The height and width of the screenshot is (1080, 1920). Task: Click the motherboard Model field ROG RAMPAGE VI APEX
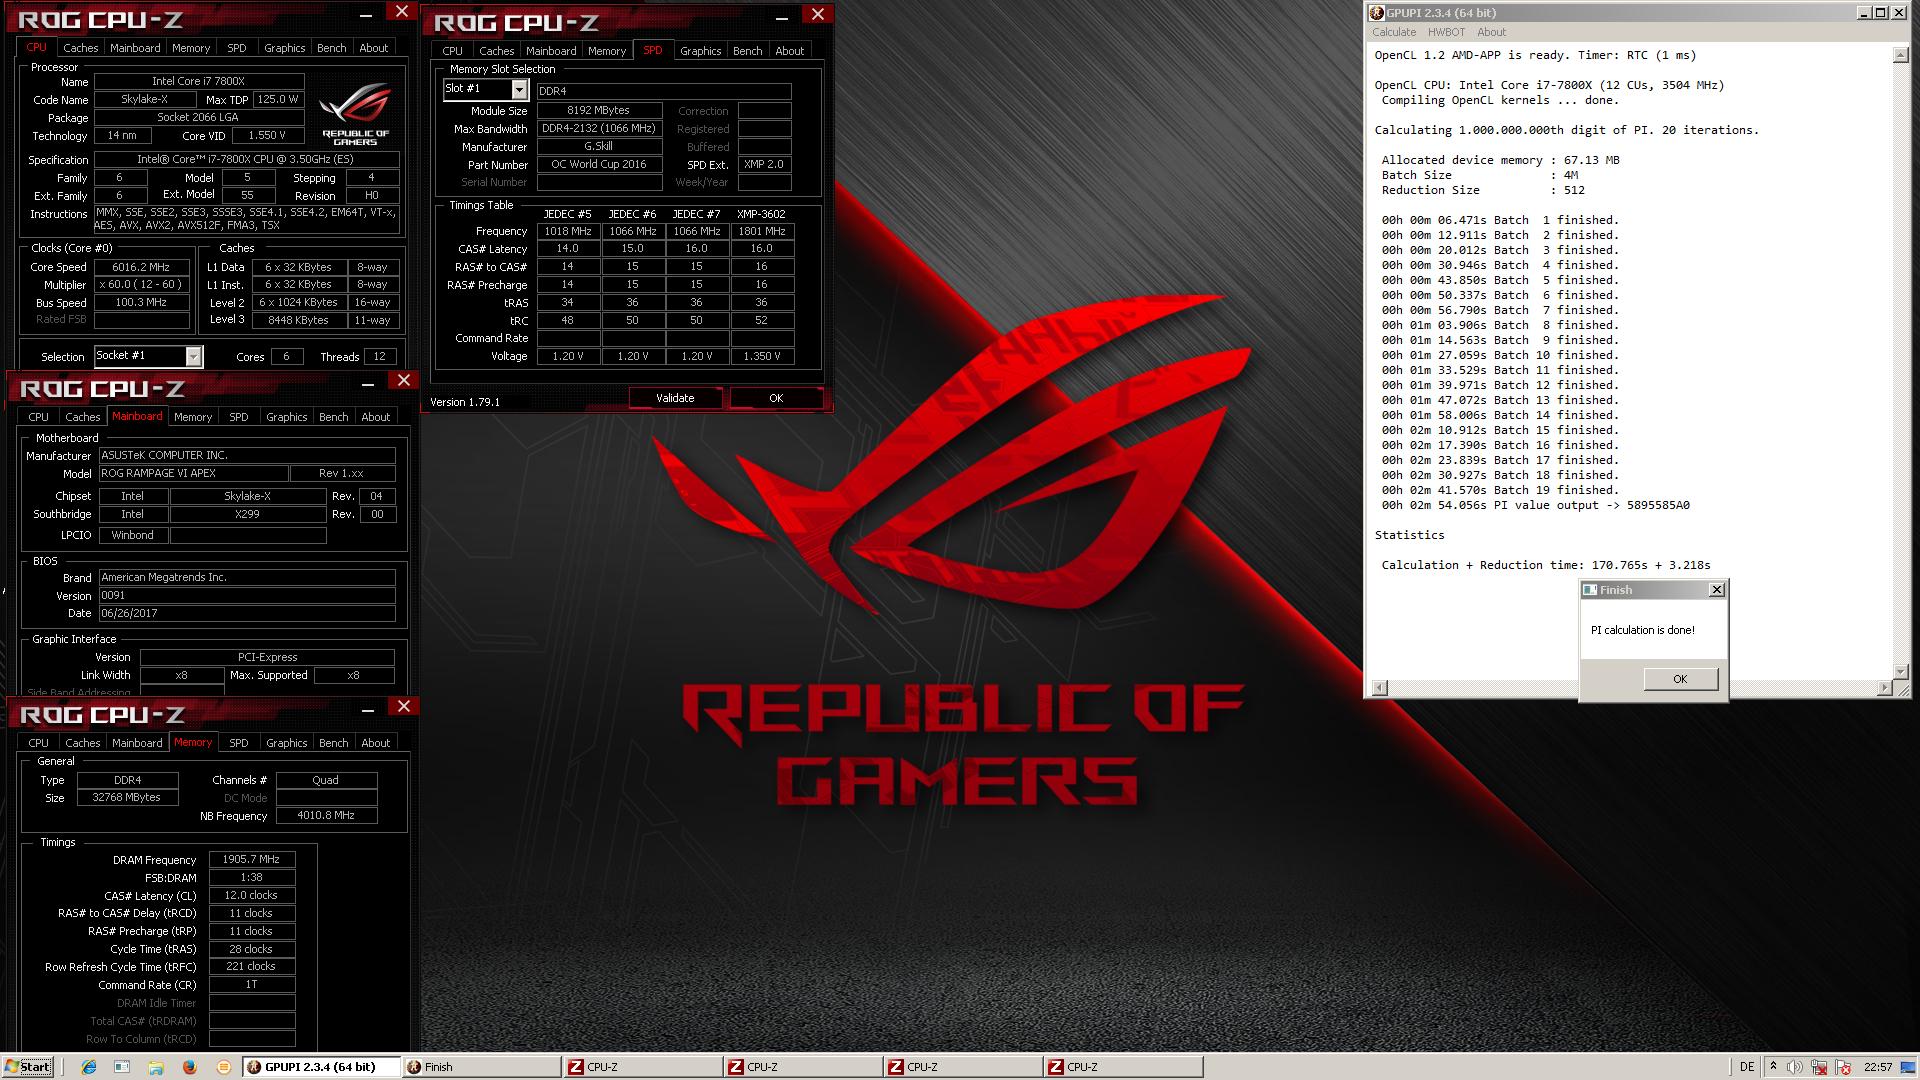(x=192, y=473)
